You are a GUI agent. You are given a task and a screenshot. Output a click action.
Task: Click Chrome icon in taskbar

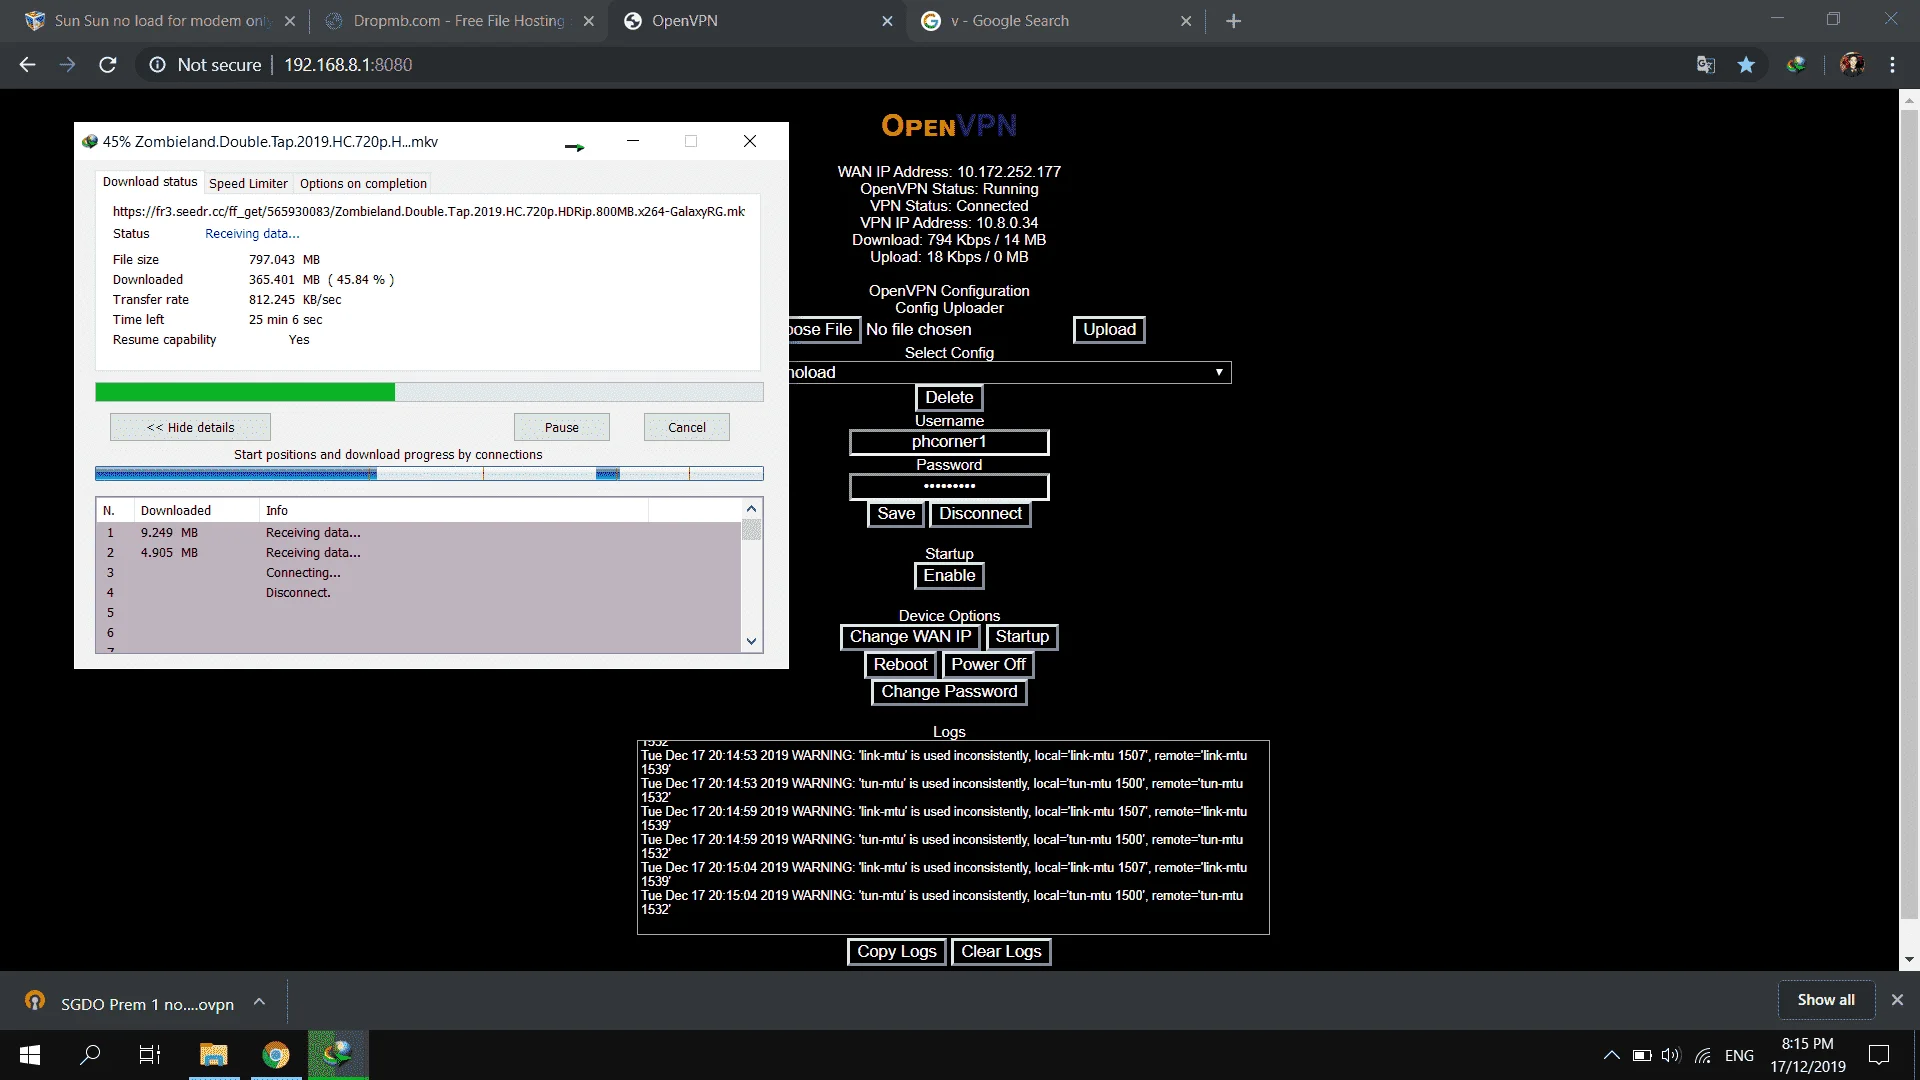coord(276,1055)
